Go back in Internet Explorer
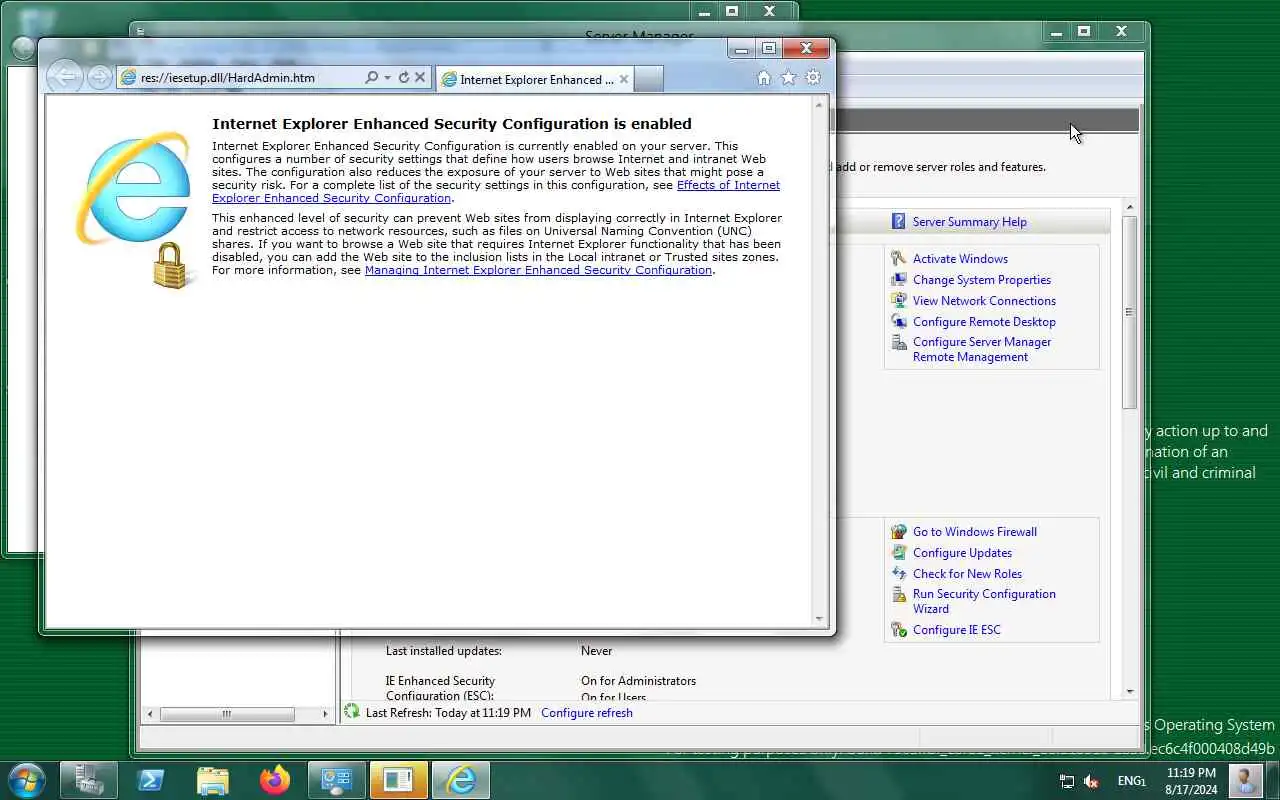 (x=65, y=77)
